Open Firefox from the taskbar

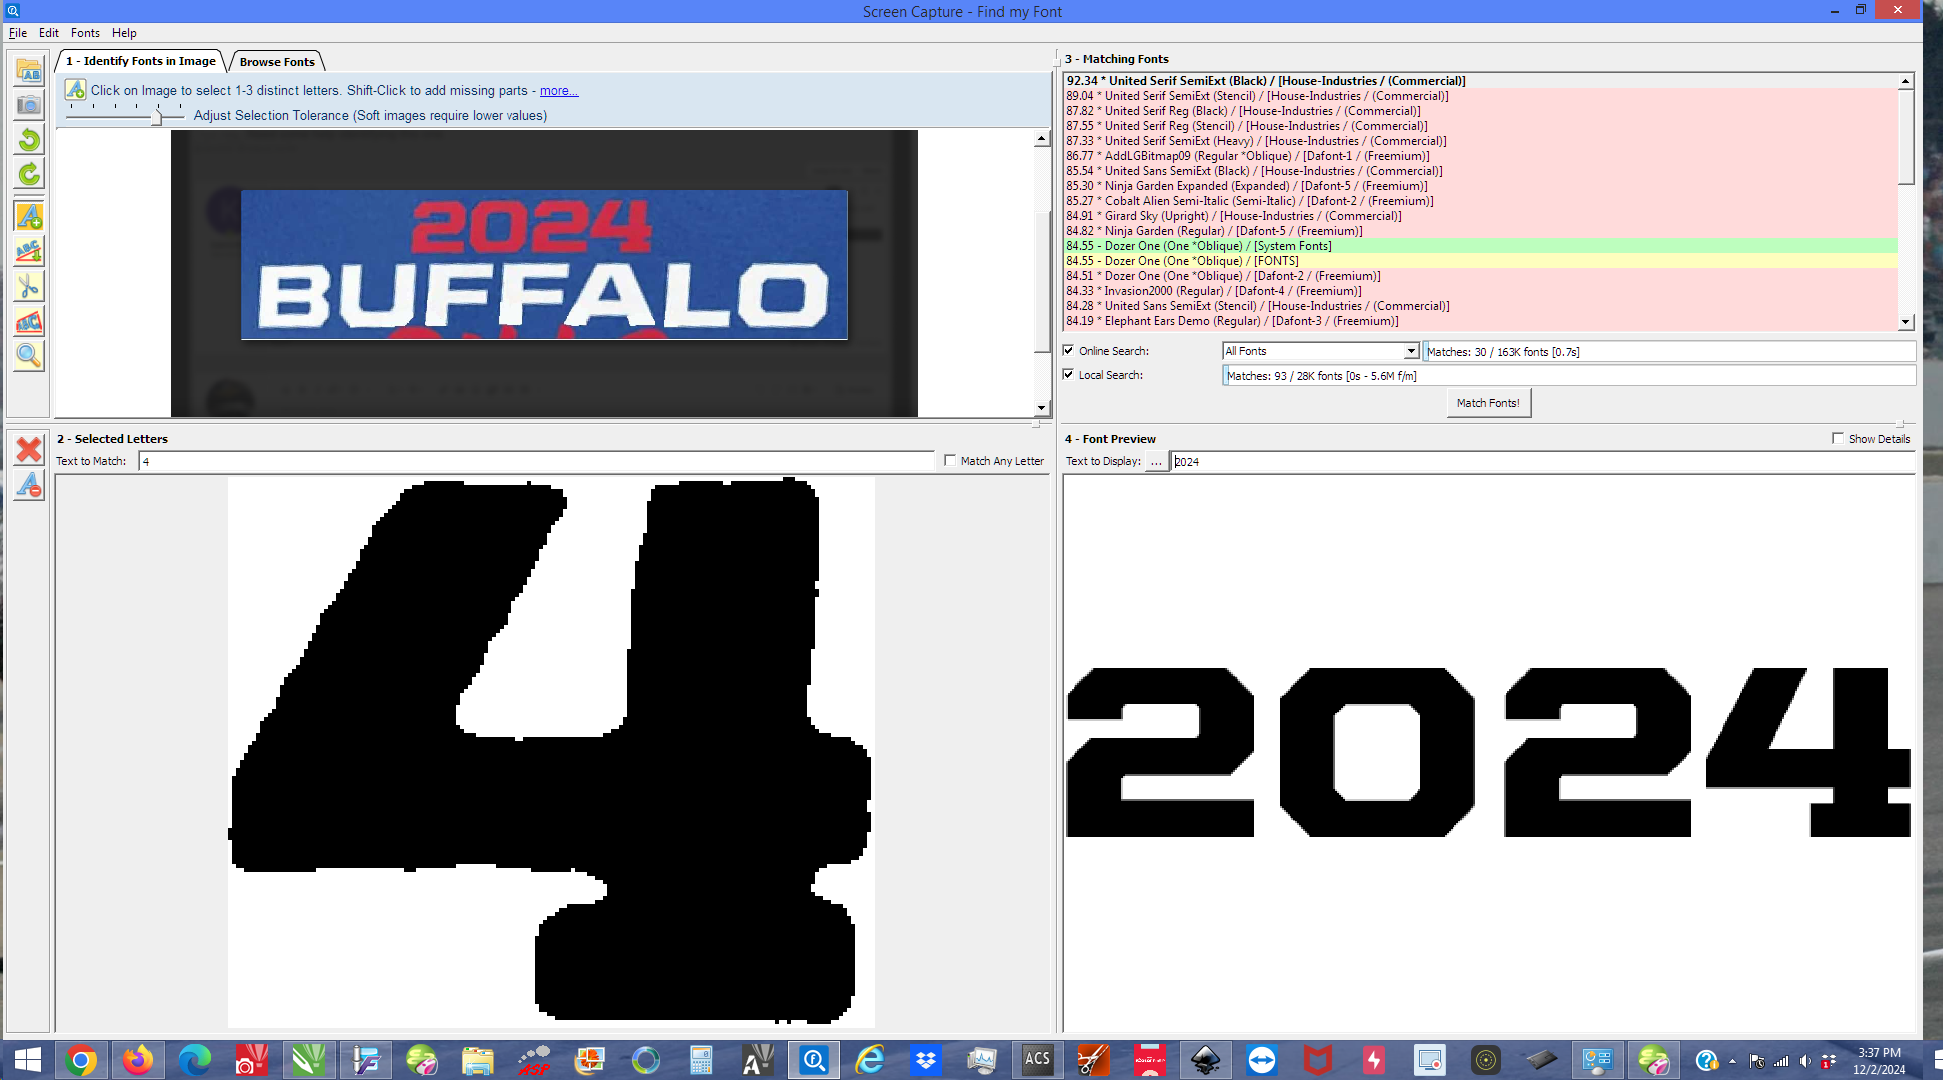[x=138, y=1060]
